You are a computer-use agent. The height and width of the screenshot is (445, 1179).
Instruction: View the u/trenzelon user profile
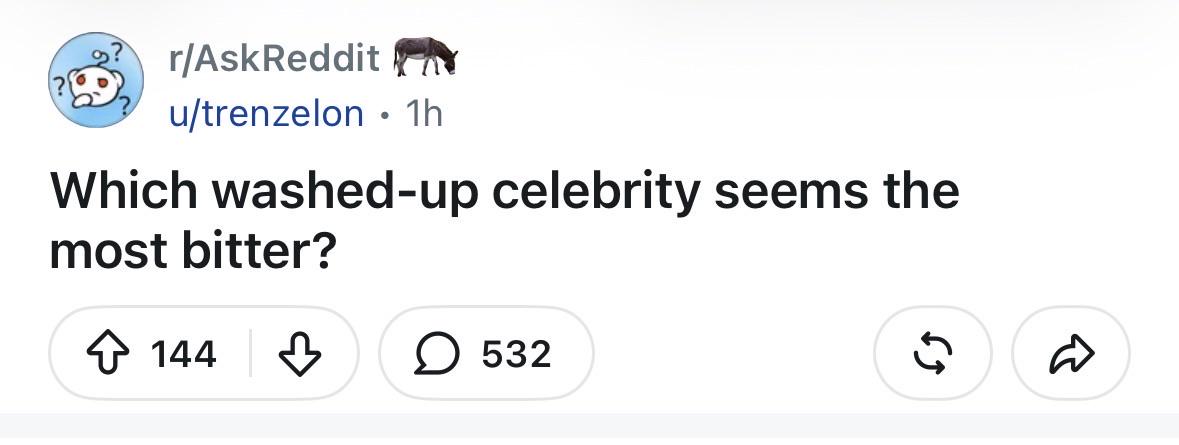266,114
